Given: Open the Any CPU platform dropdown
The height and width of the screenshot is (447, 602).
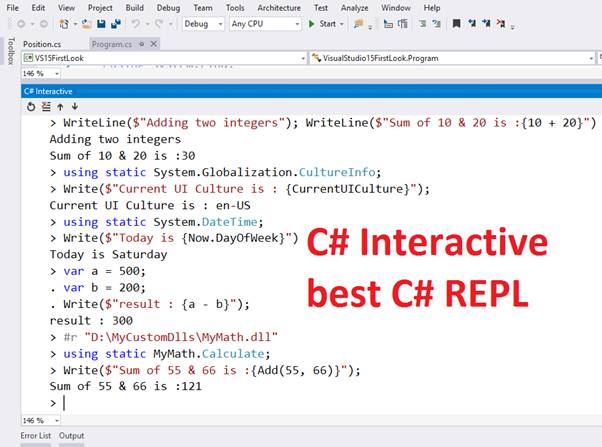Looking at the screenshot, I should tap(265, 24).
